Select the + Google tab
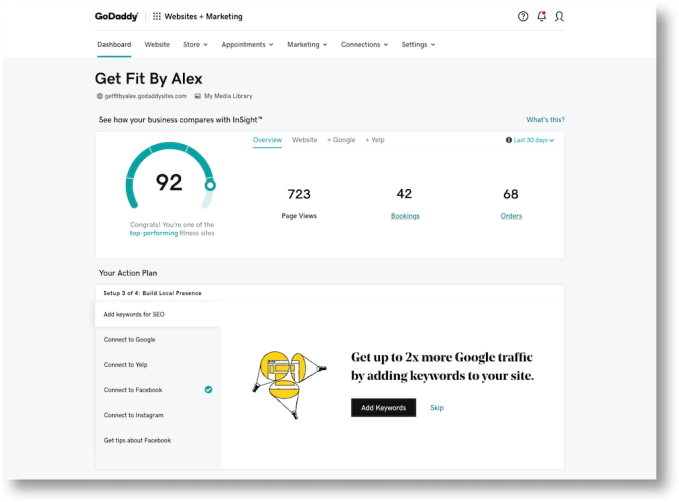This screenshot has height=502, width=679. 341,140
